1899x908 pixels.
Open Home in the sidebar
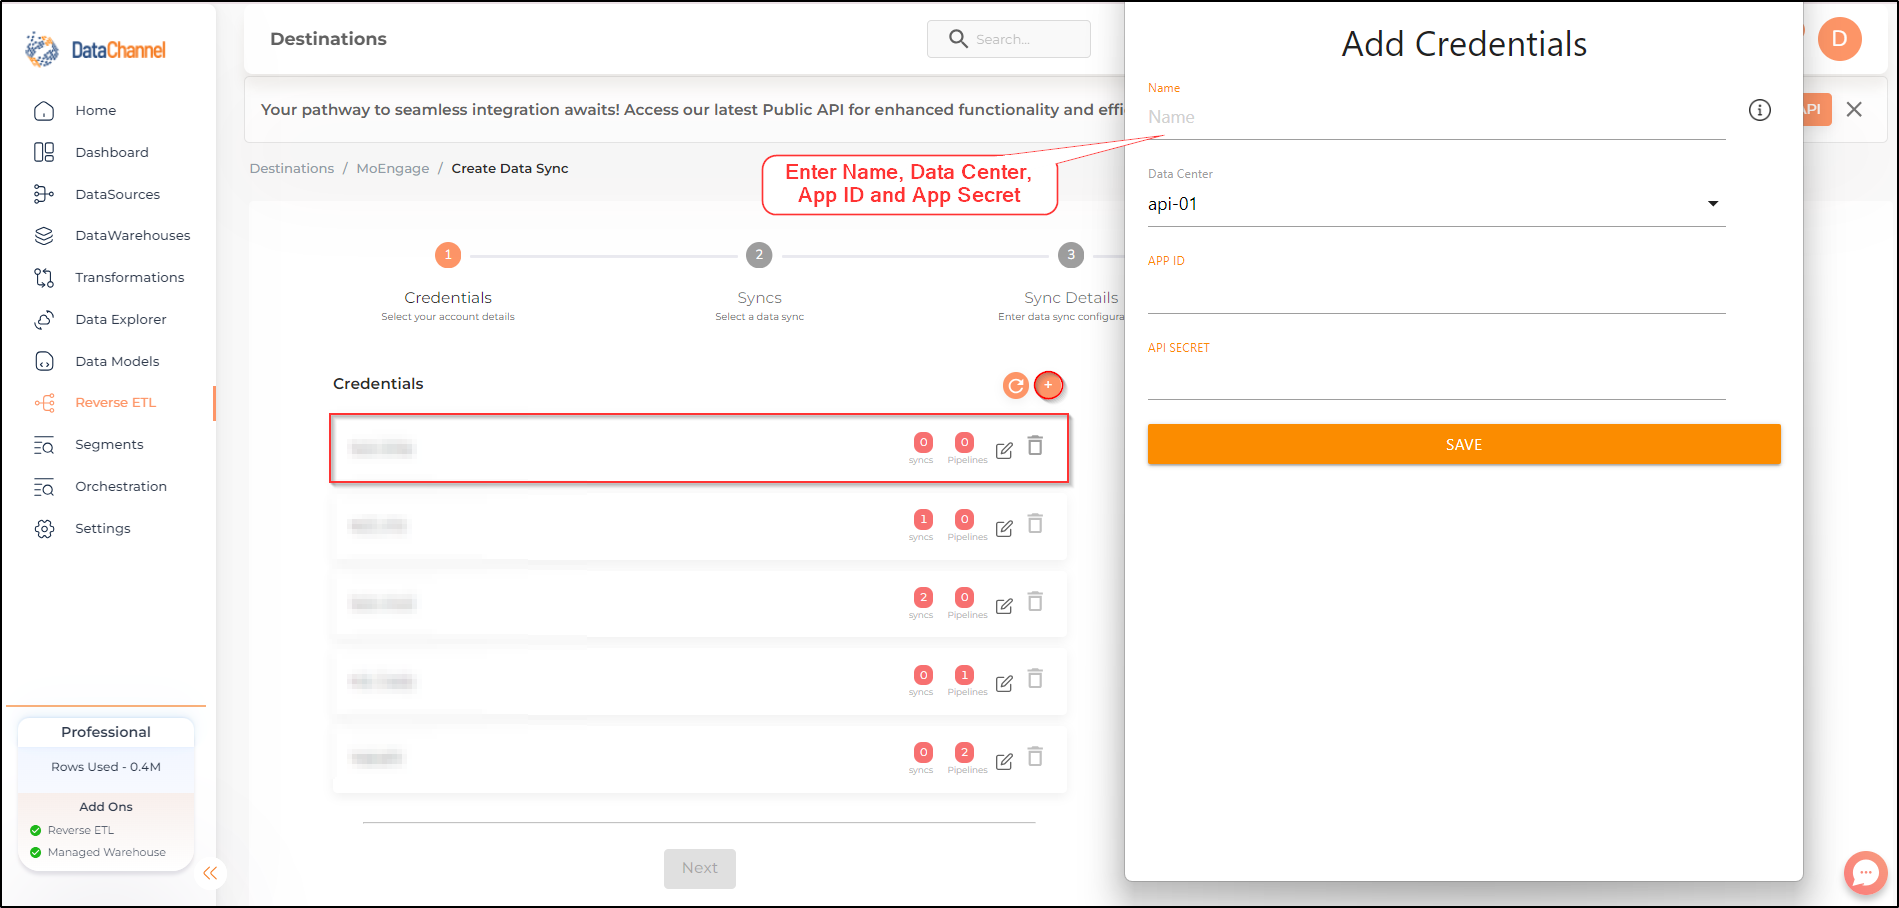[95, 110]
